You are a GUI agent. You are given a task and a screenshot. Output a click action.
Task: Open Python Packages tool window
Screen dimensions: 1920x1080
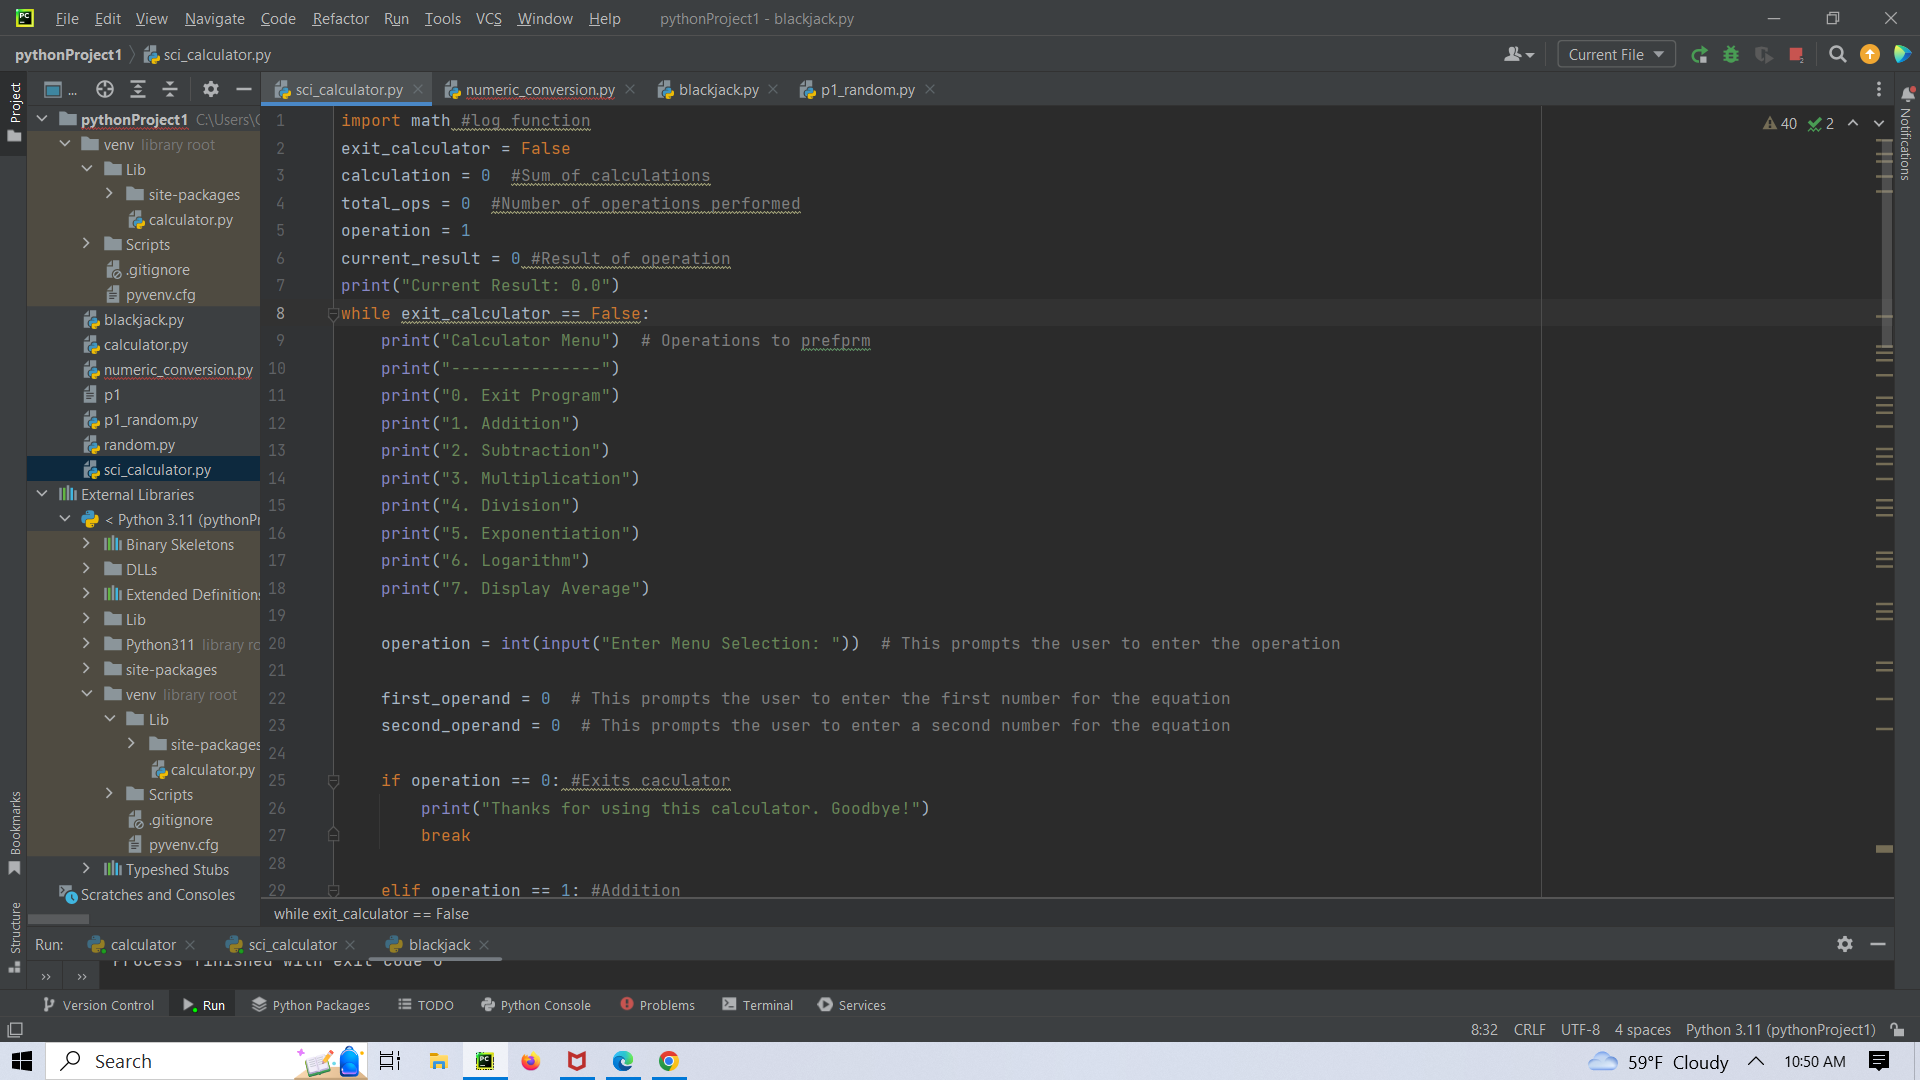[x=311, y=1005]
